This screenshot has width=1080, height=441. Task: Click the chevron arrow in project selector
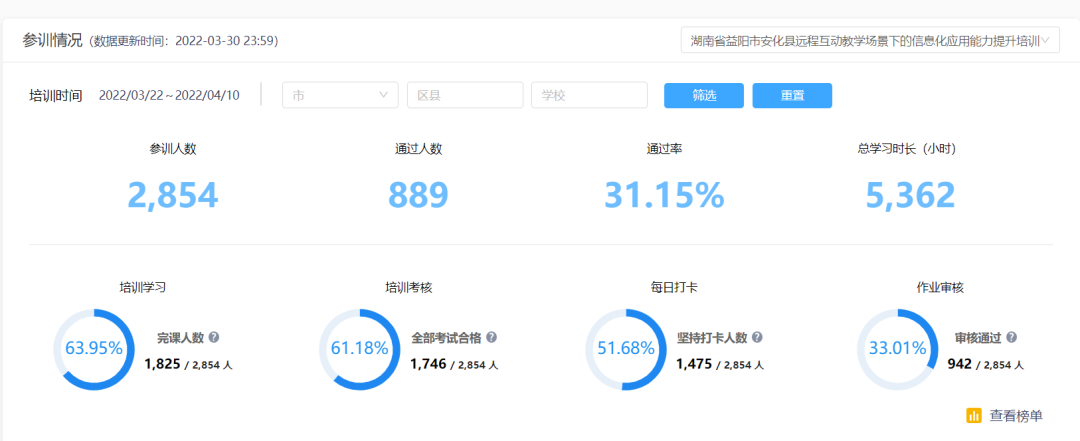pyautogui.click(x=1047, y=41)
